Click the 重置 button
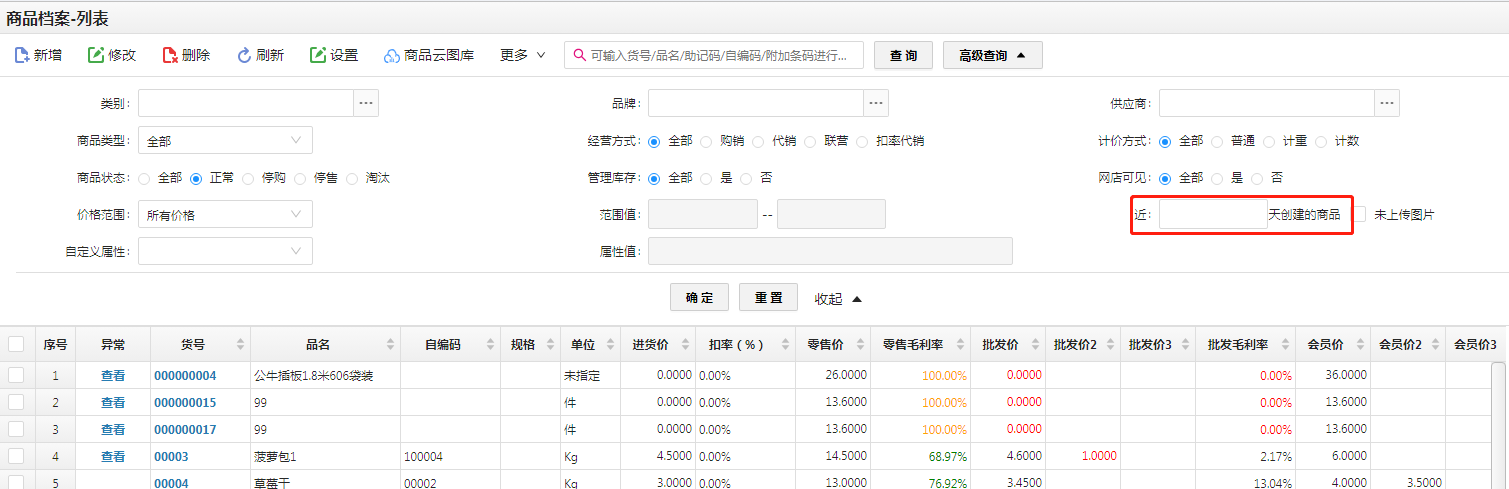Screen dimensions: 1509x489 click(x=768, y=298)
